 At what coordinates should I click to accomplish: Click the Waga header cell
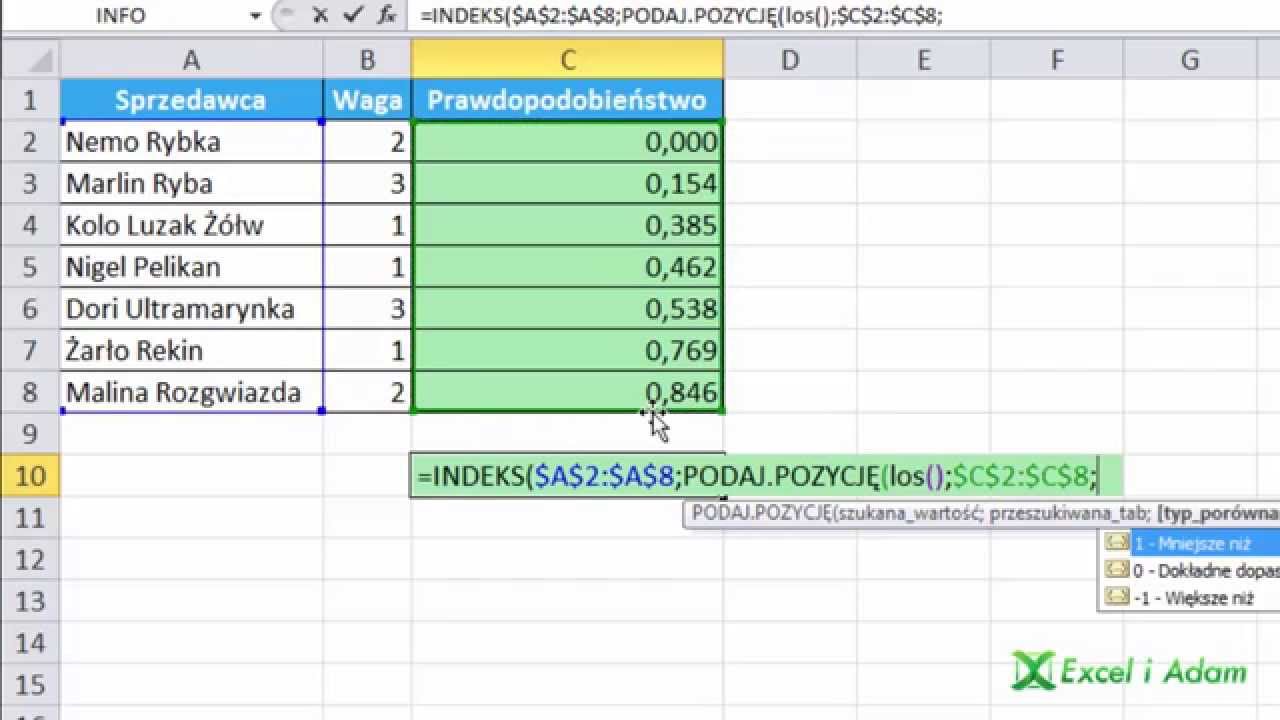point(367,100)
